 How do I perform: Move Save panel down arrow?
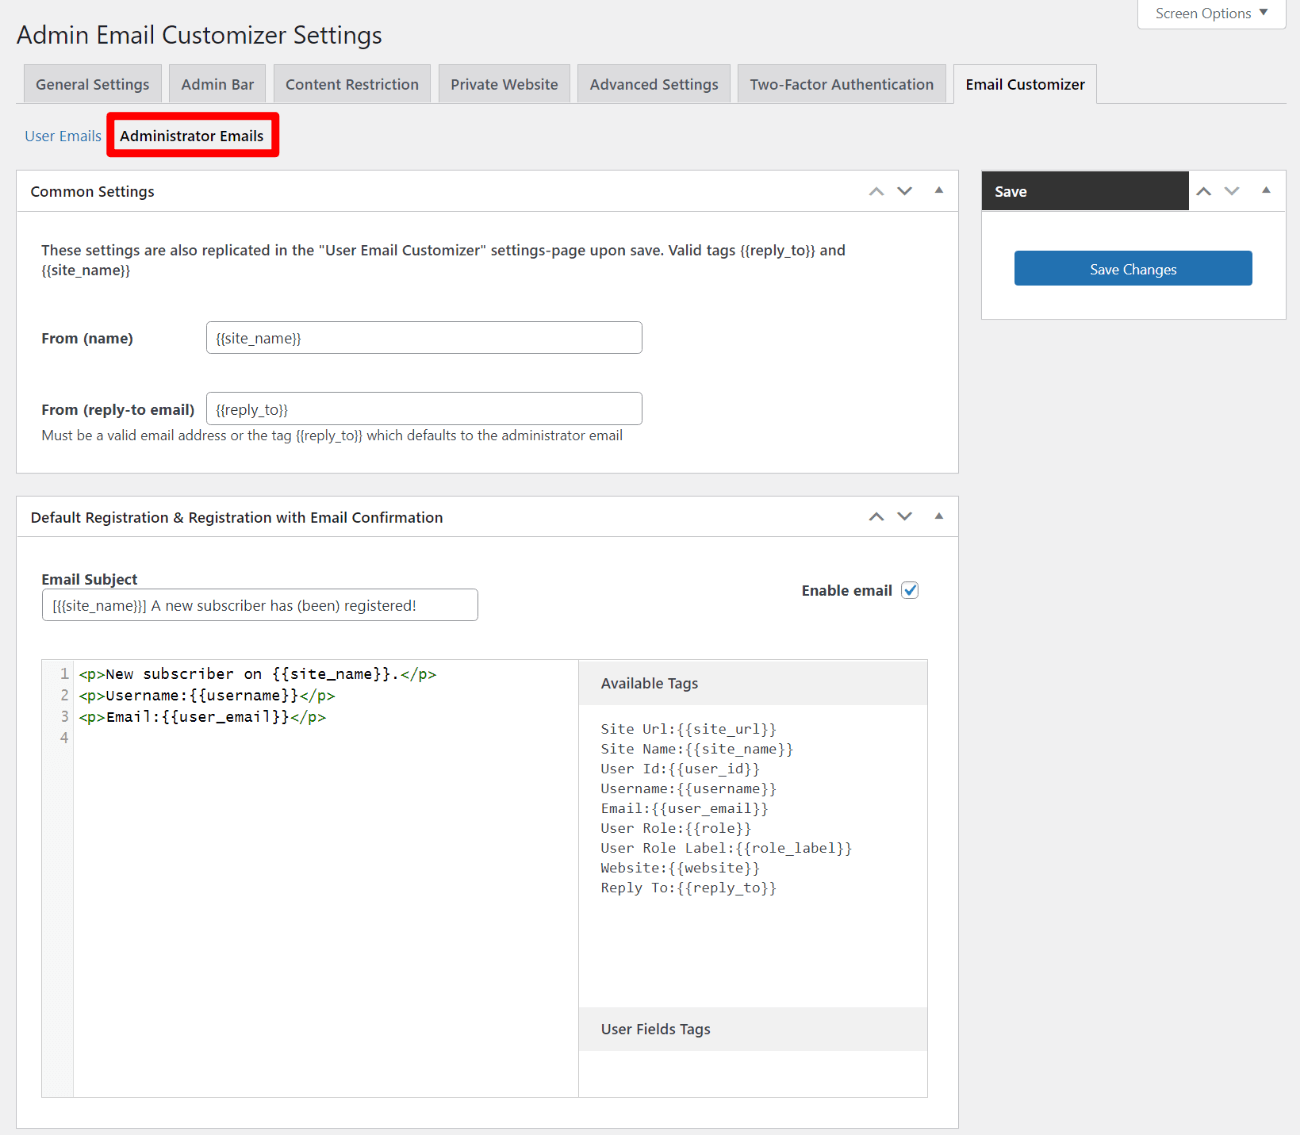click(1232, 191)
